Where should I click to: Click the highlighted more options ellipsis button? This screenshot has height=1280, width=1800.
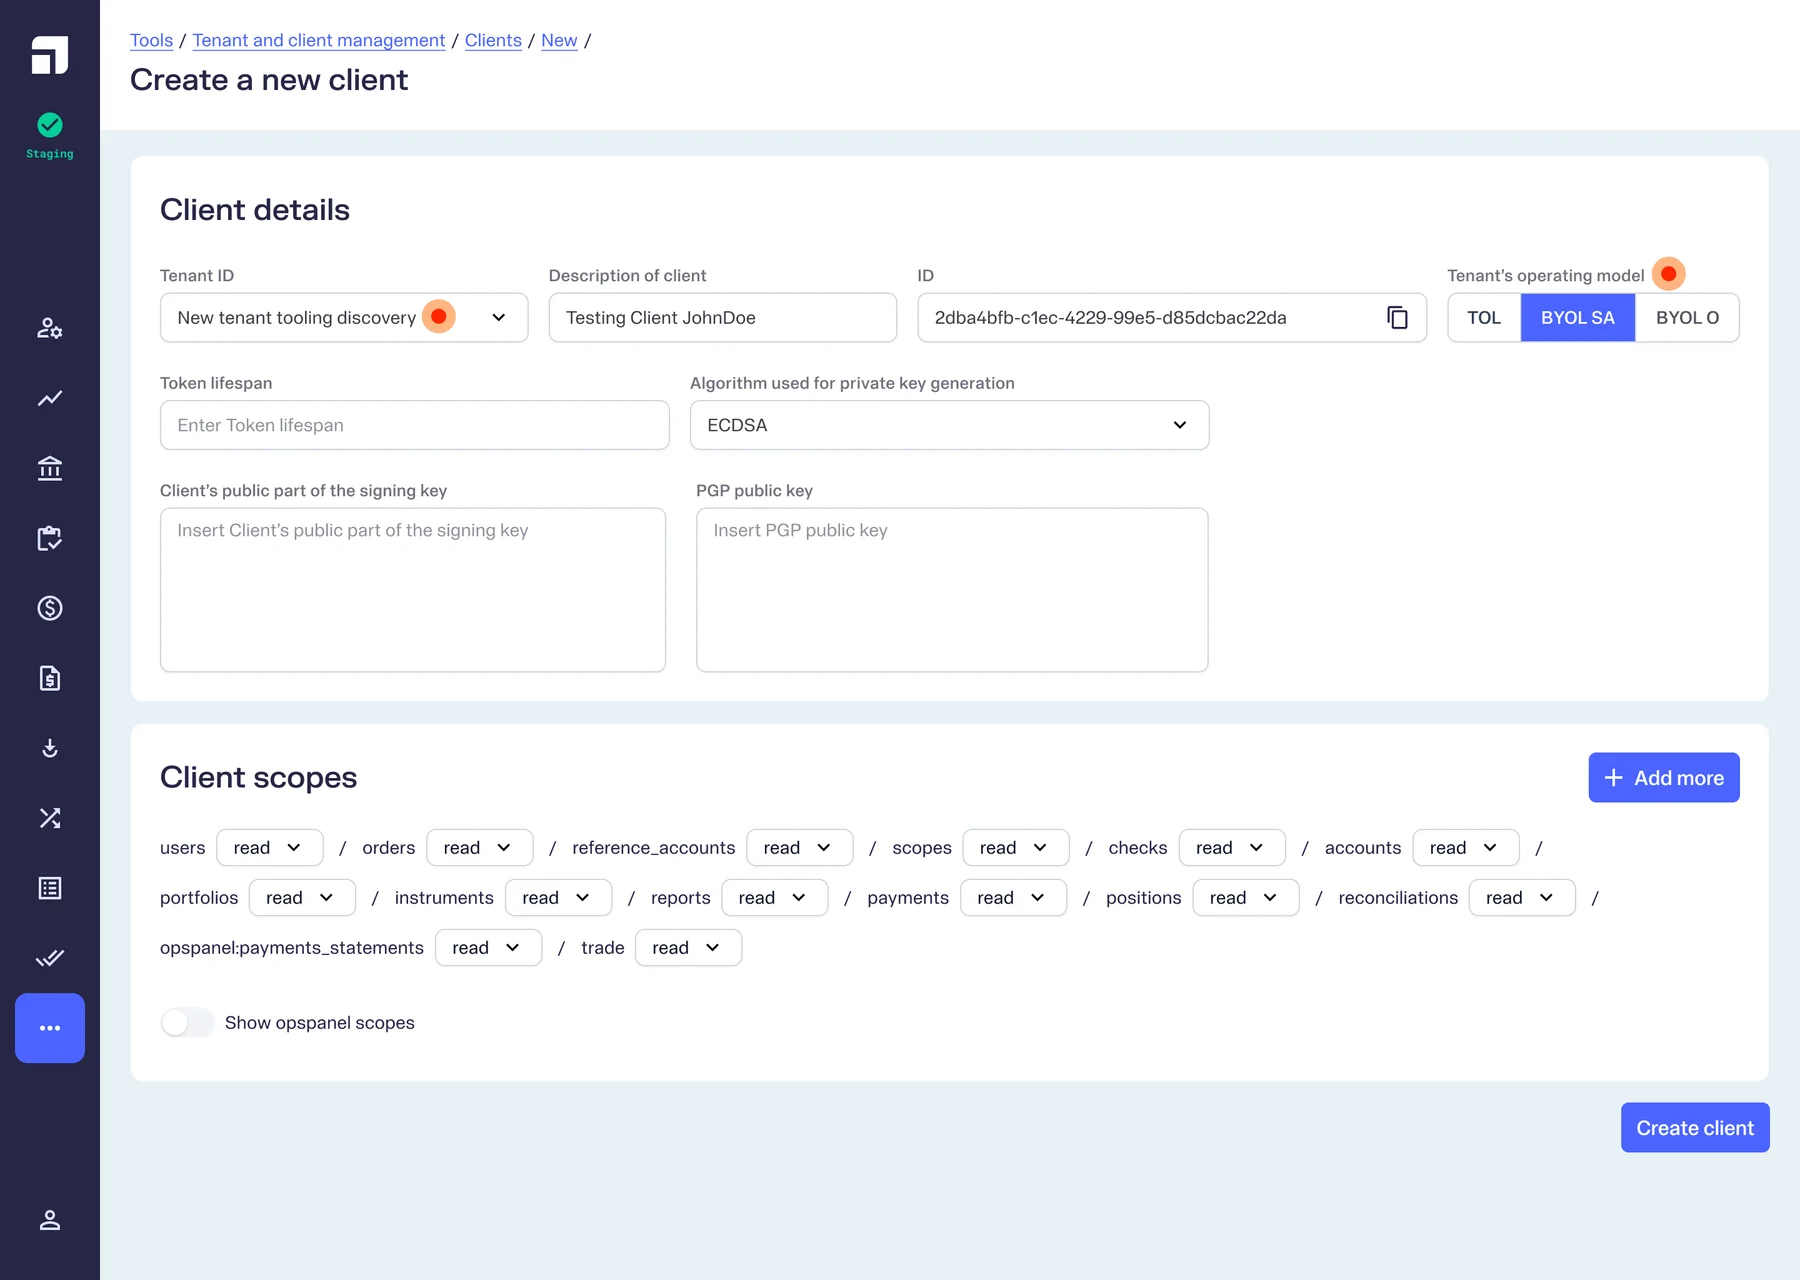pos(50,1028)
